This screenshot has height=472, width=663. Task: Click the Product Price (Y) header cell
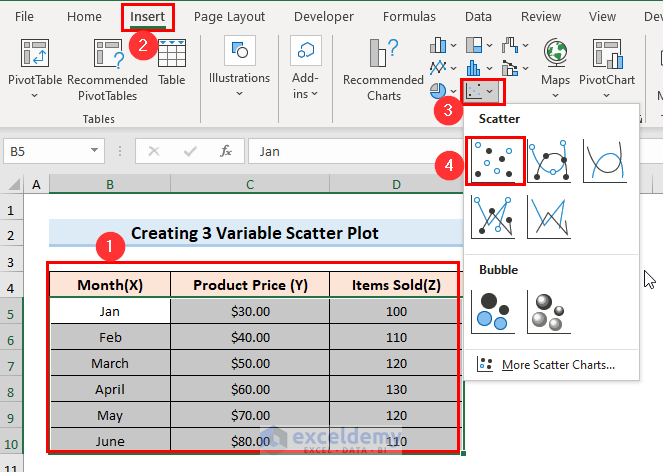tap(250, 285)
